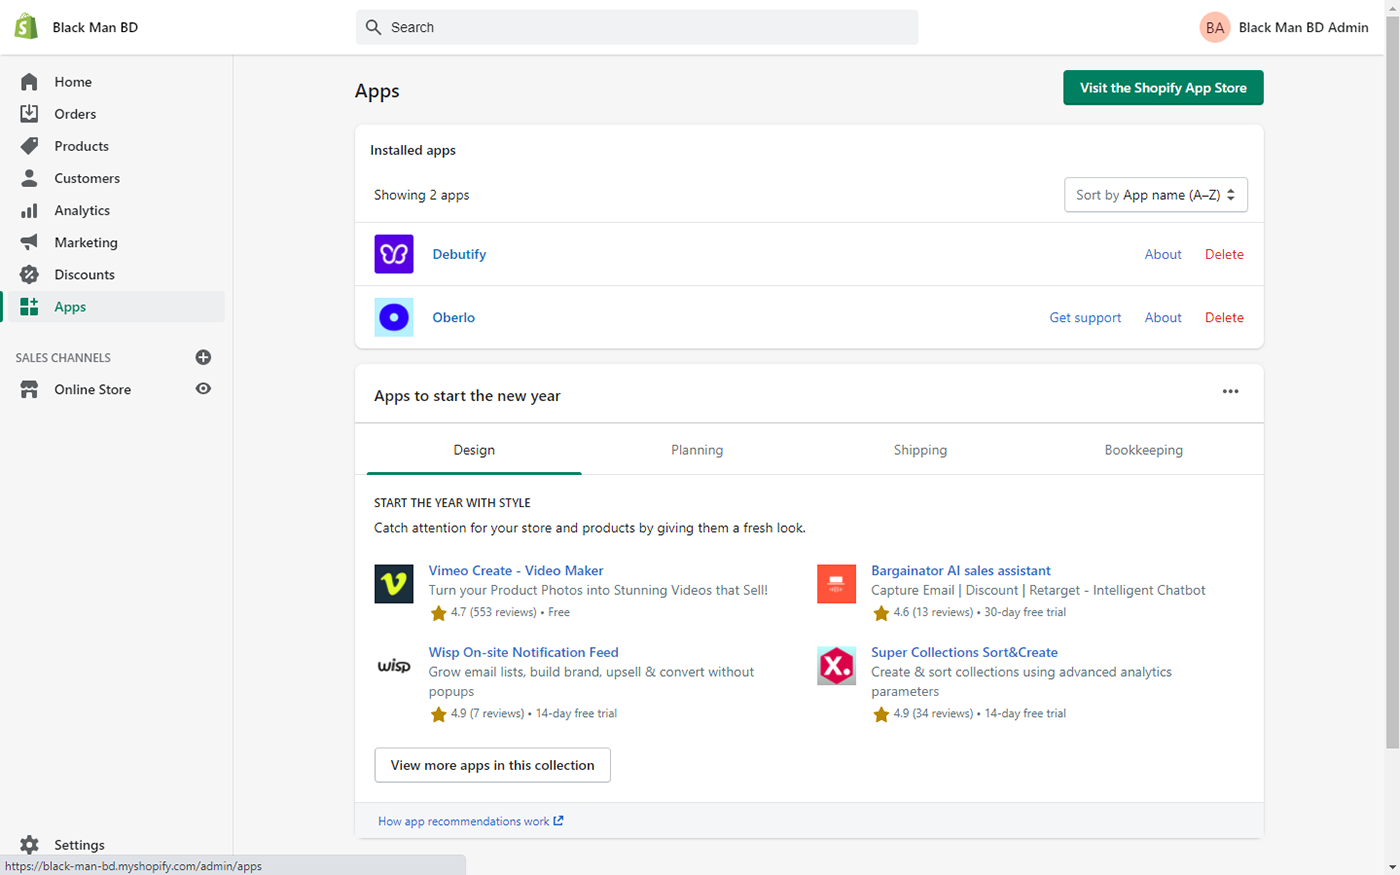This screenshot has height=875, width=1400.
Task: Open Vimeo Create - Video Maker link
Action: 516,570
